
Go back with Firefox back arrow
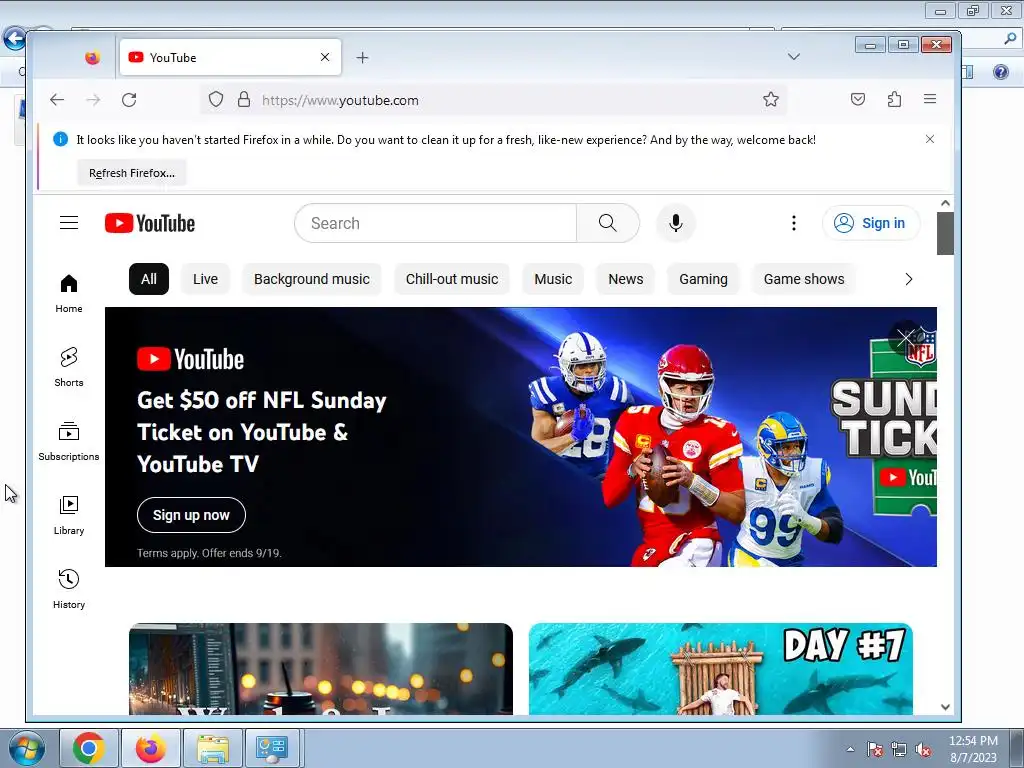[x=57, y=100]
